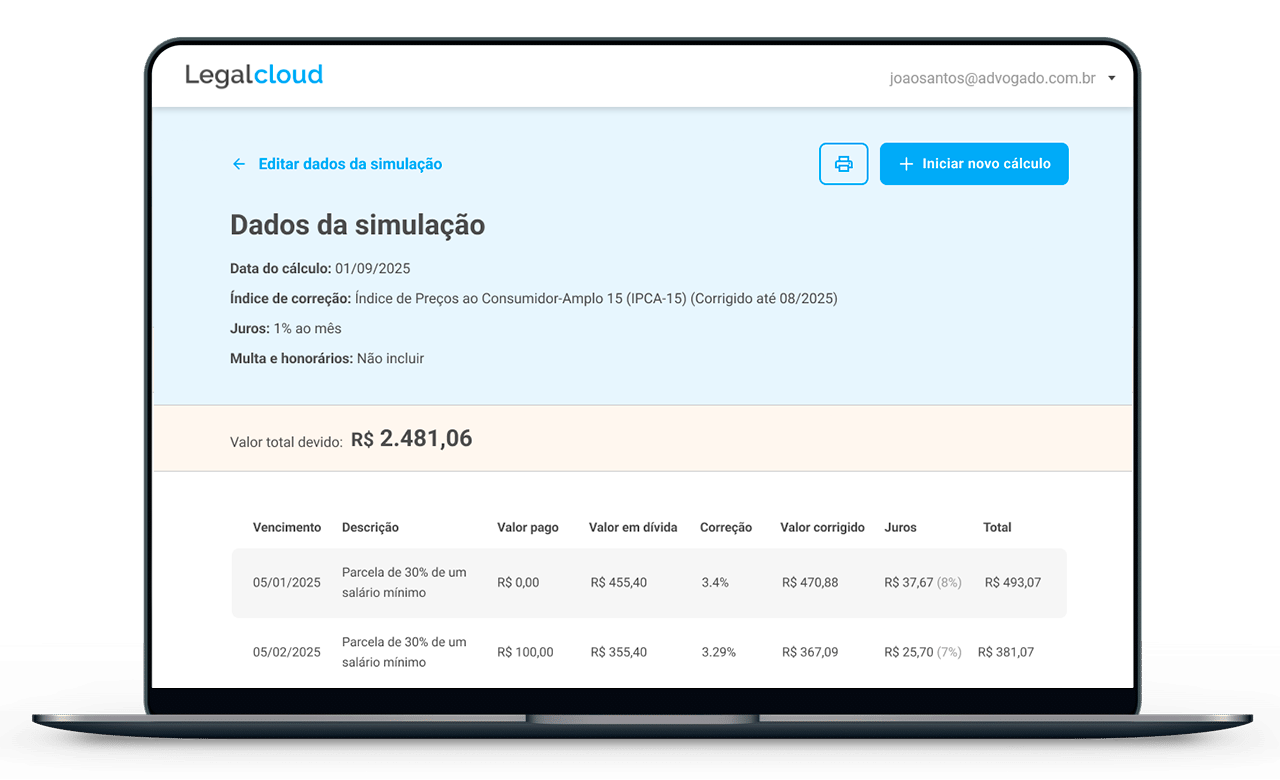1280x780 pixels.
Task: Click the Descrição column header
Action: (370, 527)
